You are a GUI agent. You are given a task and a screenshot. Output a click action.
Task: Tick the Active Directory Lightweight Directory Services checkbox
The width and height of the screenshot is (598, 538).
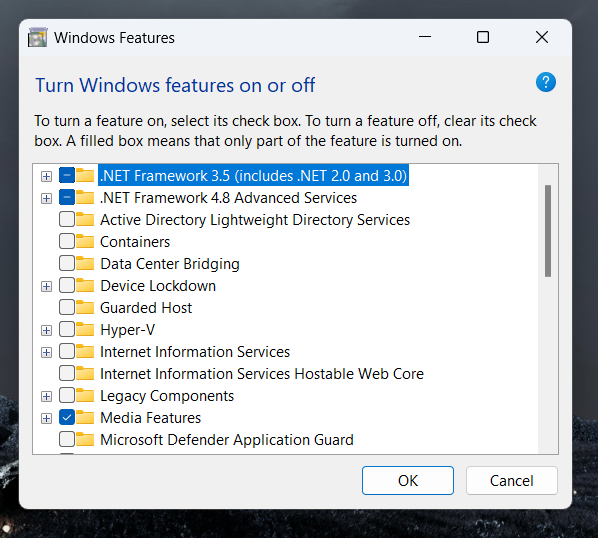tap(67, 220)
